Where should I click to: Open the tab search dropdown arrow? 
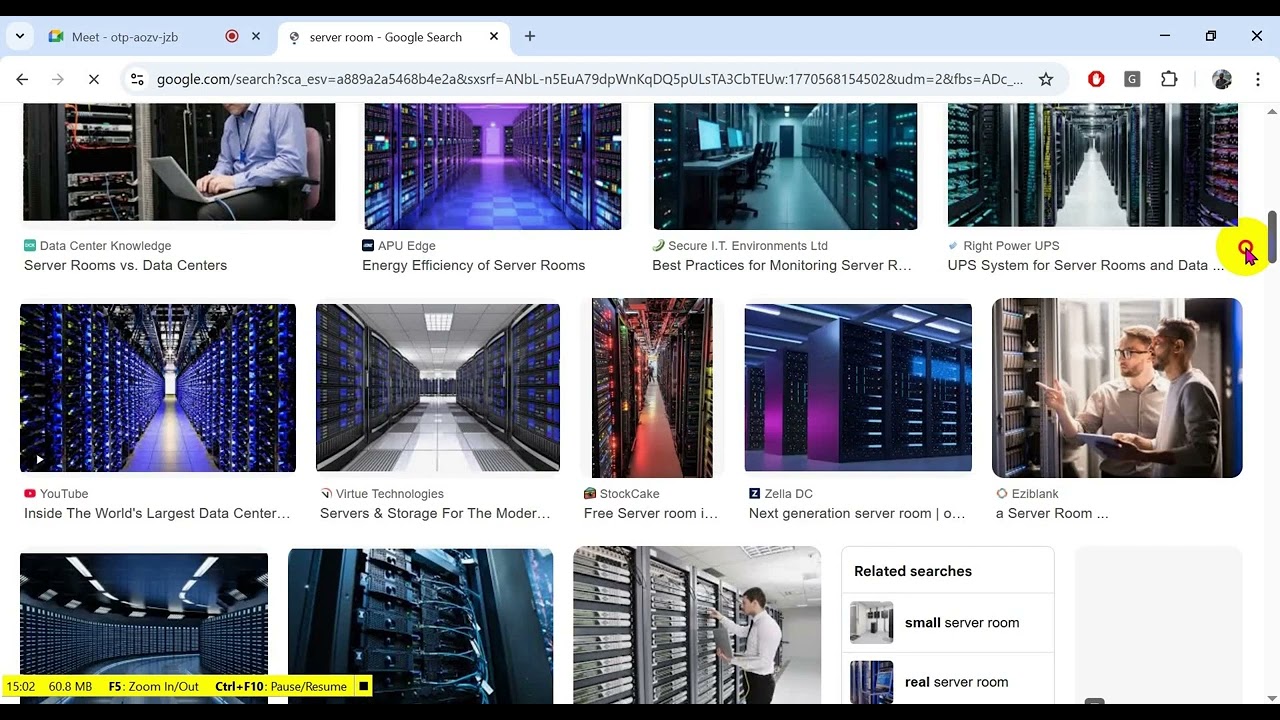(x=19, y=37)
